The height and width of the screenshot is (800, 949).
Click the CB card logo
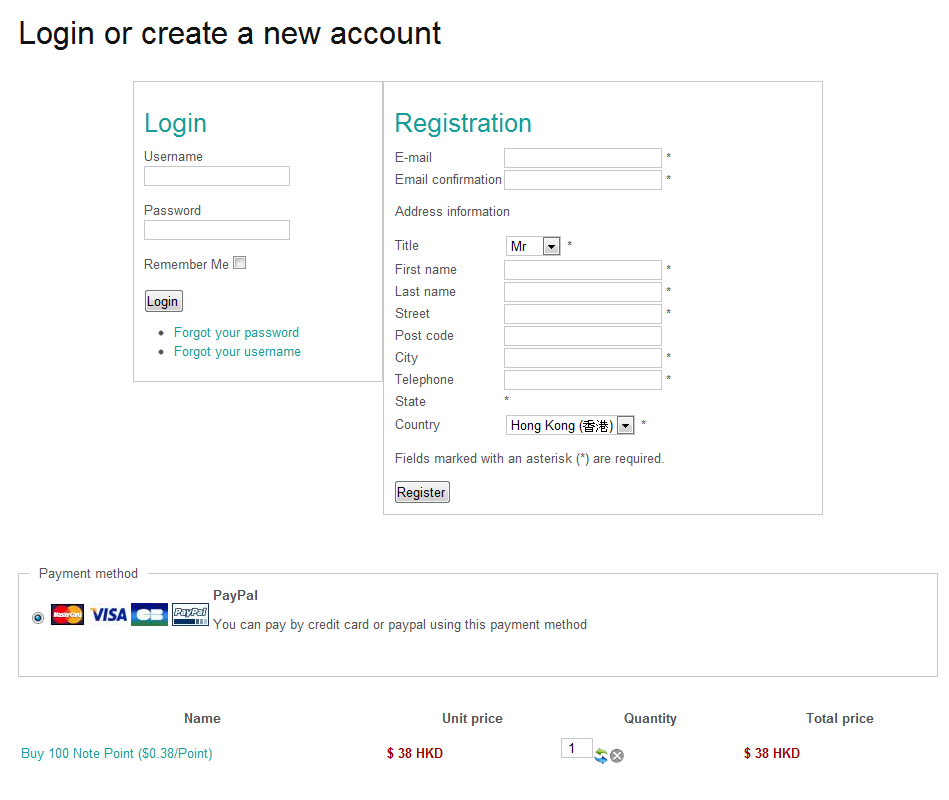coord(149,614)
